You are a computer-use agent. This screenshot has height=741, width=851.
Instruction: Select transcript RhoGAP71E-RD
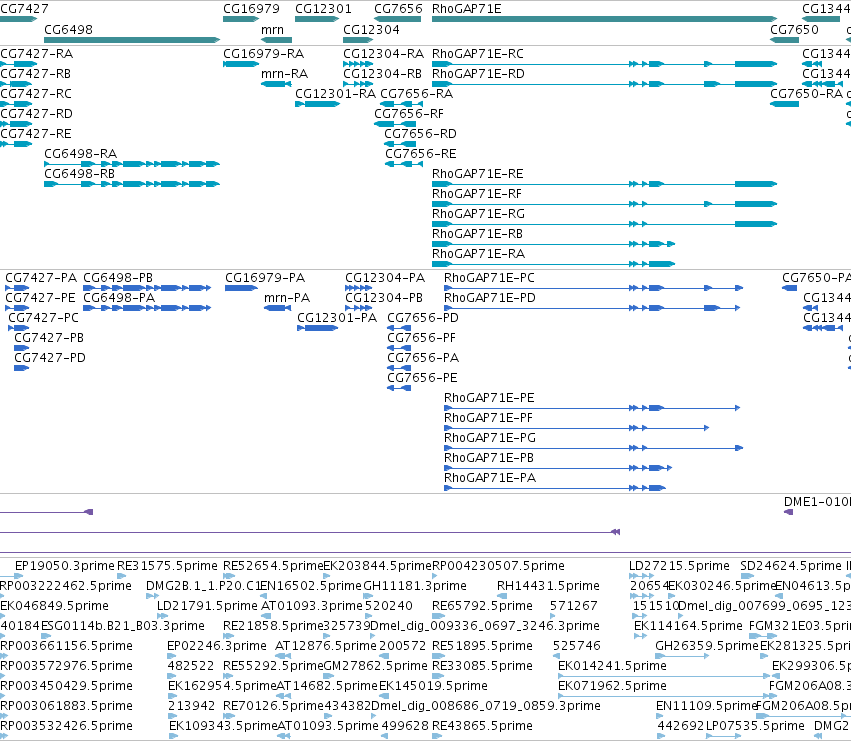click(478, 74)
